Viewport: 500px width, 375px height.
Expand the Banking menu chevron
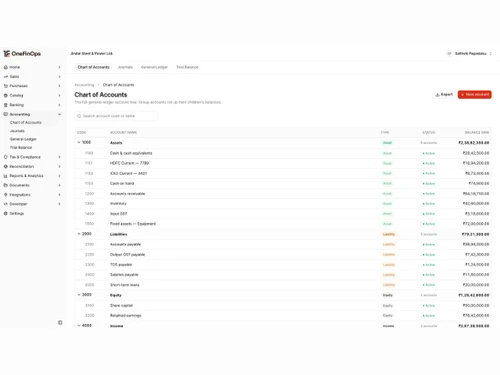coord(59,105)
